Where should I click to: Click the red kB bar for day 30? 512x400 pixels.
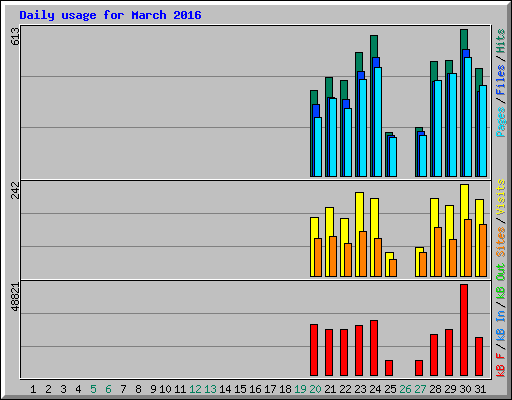coord(464,330)
